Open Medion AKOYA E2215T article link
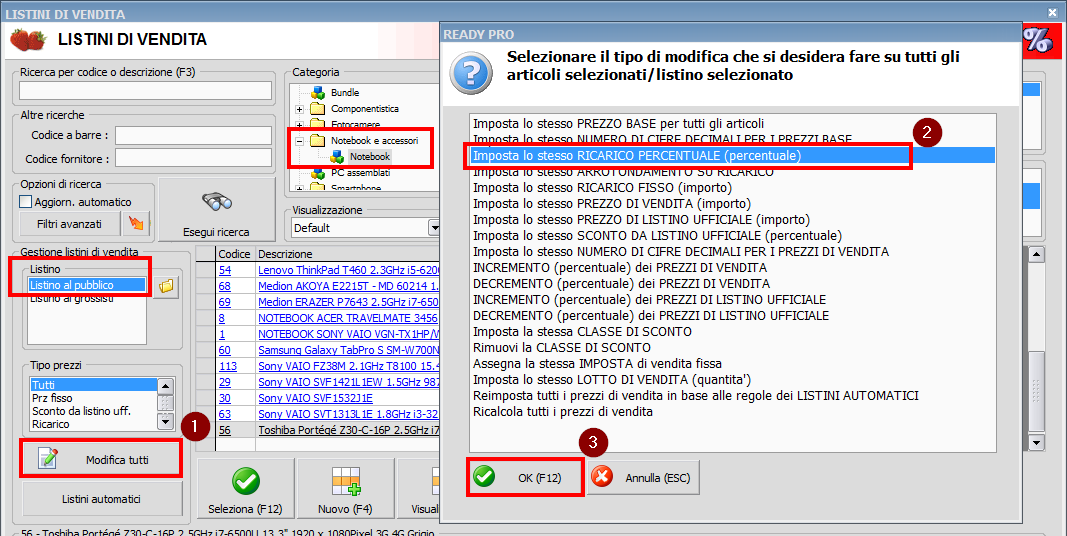The height and width of the screenshot is (536, 1067). pyautogui.click(x=348, y=286)
